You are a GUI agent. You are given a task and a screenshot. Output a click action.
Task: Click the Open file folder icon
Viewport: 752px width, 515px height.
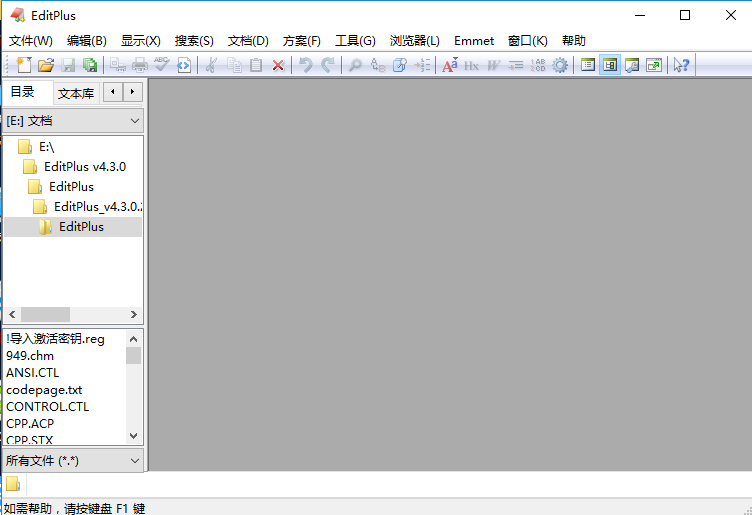[x=45, y=65]
